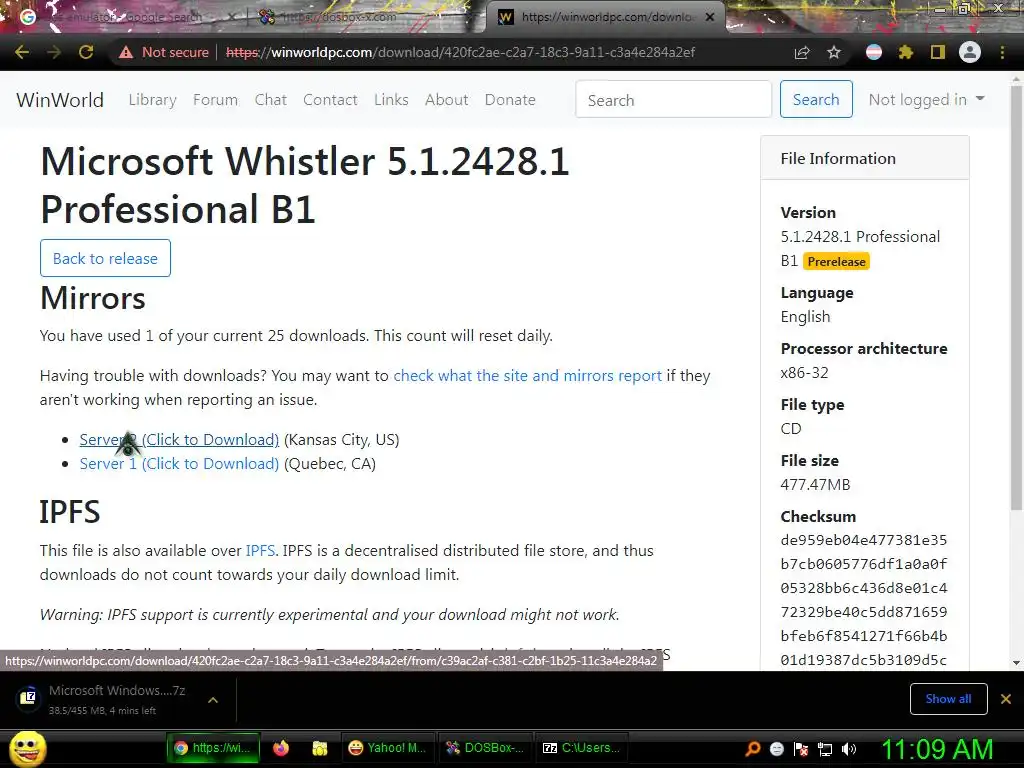The width and height of the screenshot is (1024, 768).
Task: Open the Donate nav item
Action: [x=510, y=99]
